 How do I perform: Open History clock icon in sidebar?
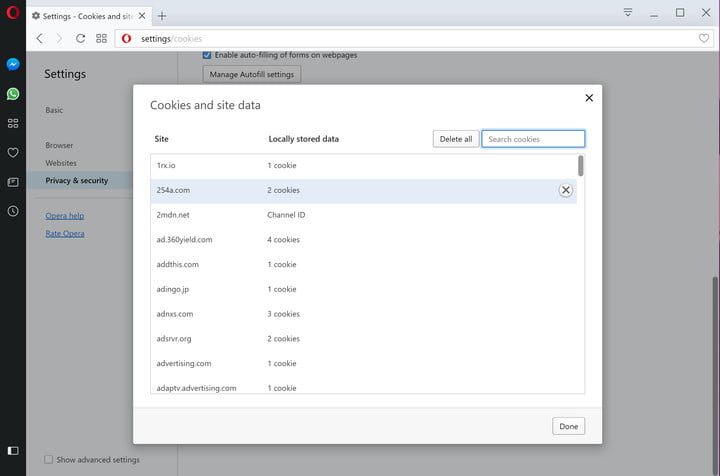click(x=13, y=211)
